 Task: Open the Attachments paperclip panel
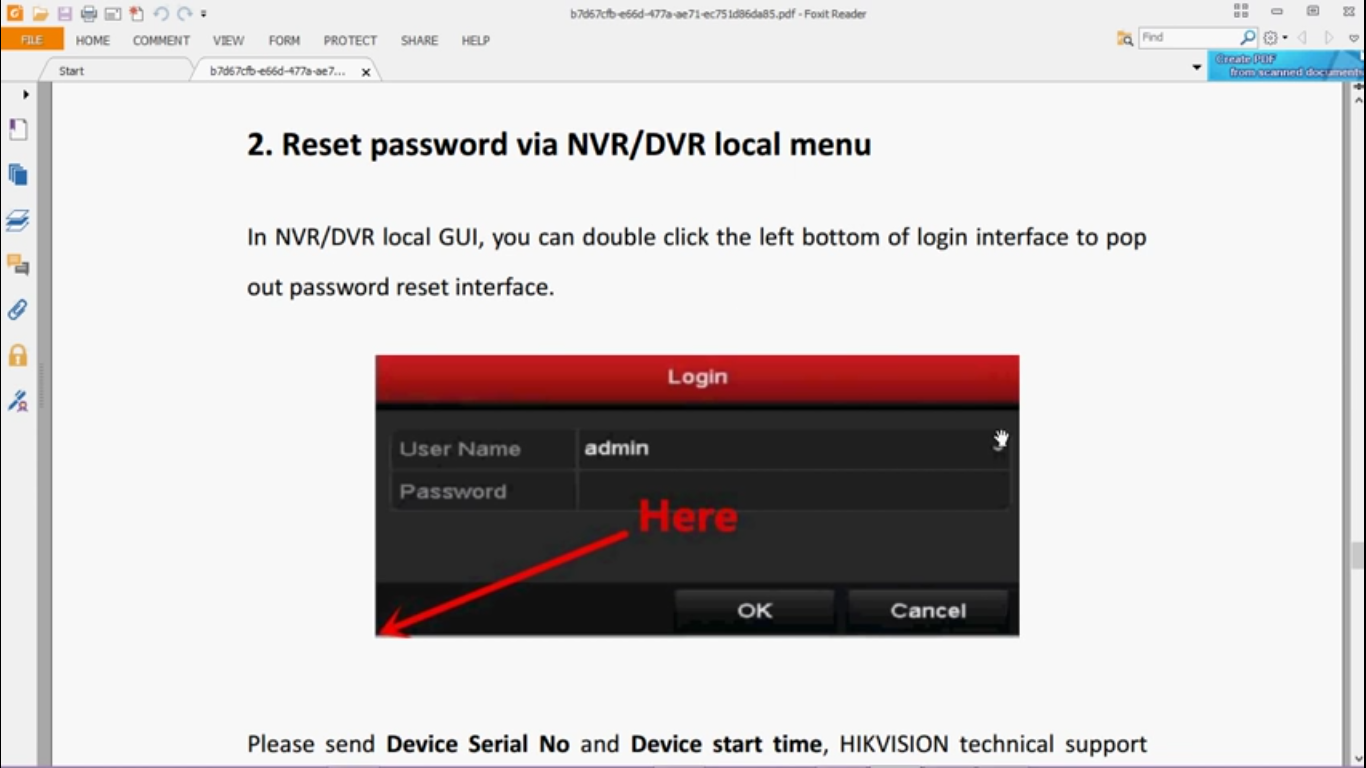point(18,310)
